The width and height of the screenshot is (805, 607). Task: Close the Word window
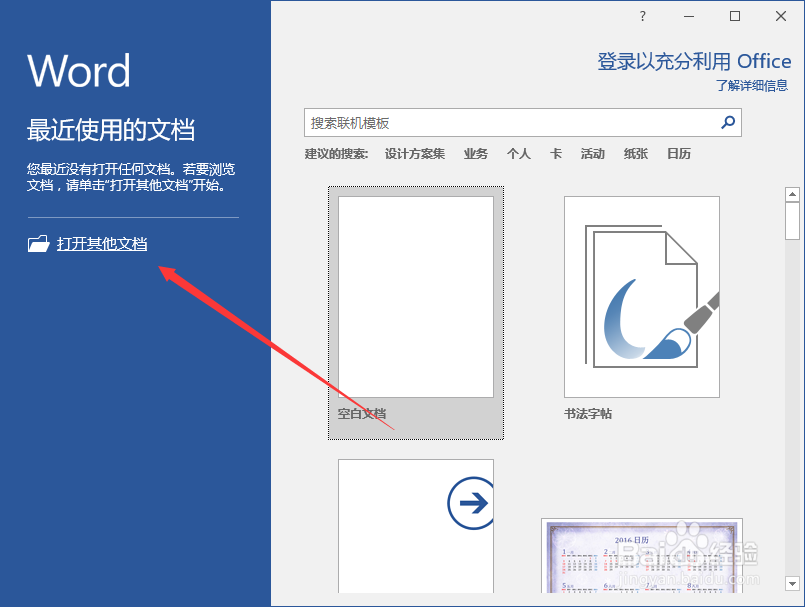pyautogui.click(x=781, y=16)
